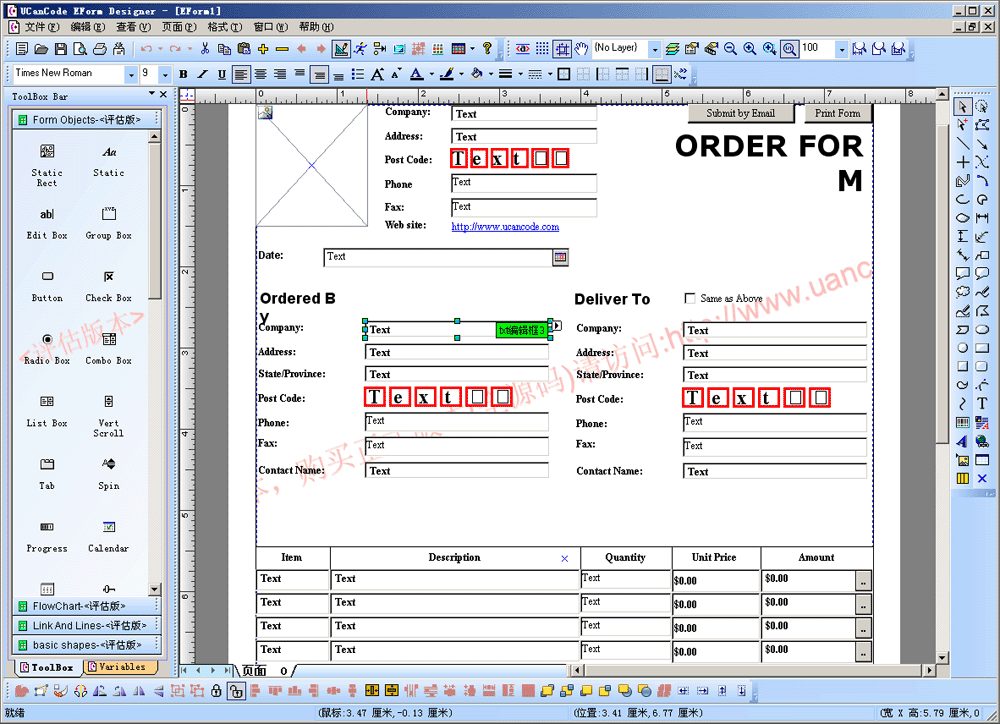Open the Times New Roman font dropdown
This screenshot has width=1000, height=724.
[131, 74]
